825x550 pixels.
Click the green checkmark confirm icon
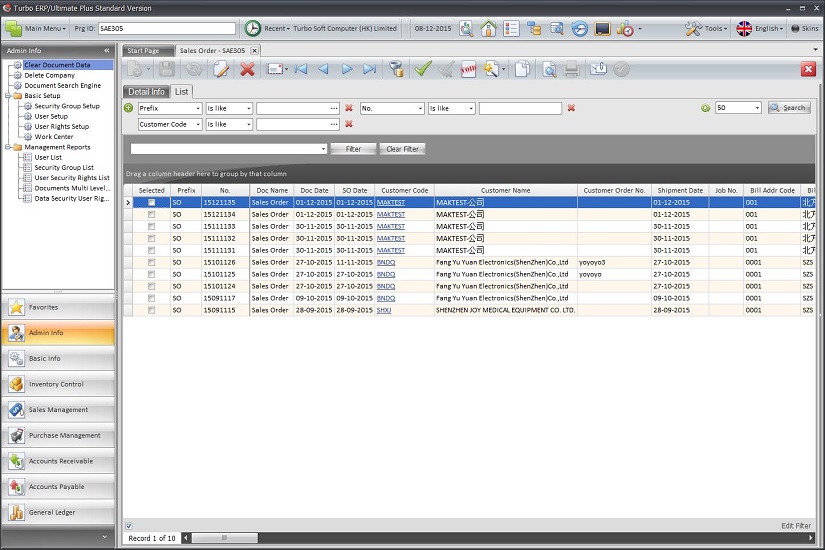click(x=422, y=69)
